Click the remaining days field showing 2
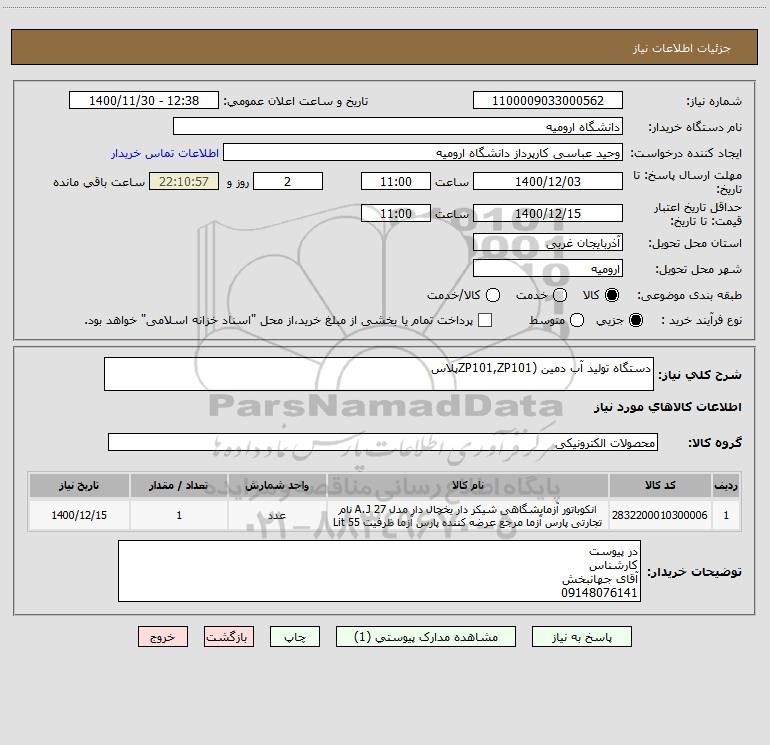Screen dimensions: 770x745 288,181
